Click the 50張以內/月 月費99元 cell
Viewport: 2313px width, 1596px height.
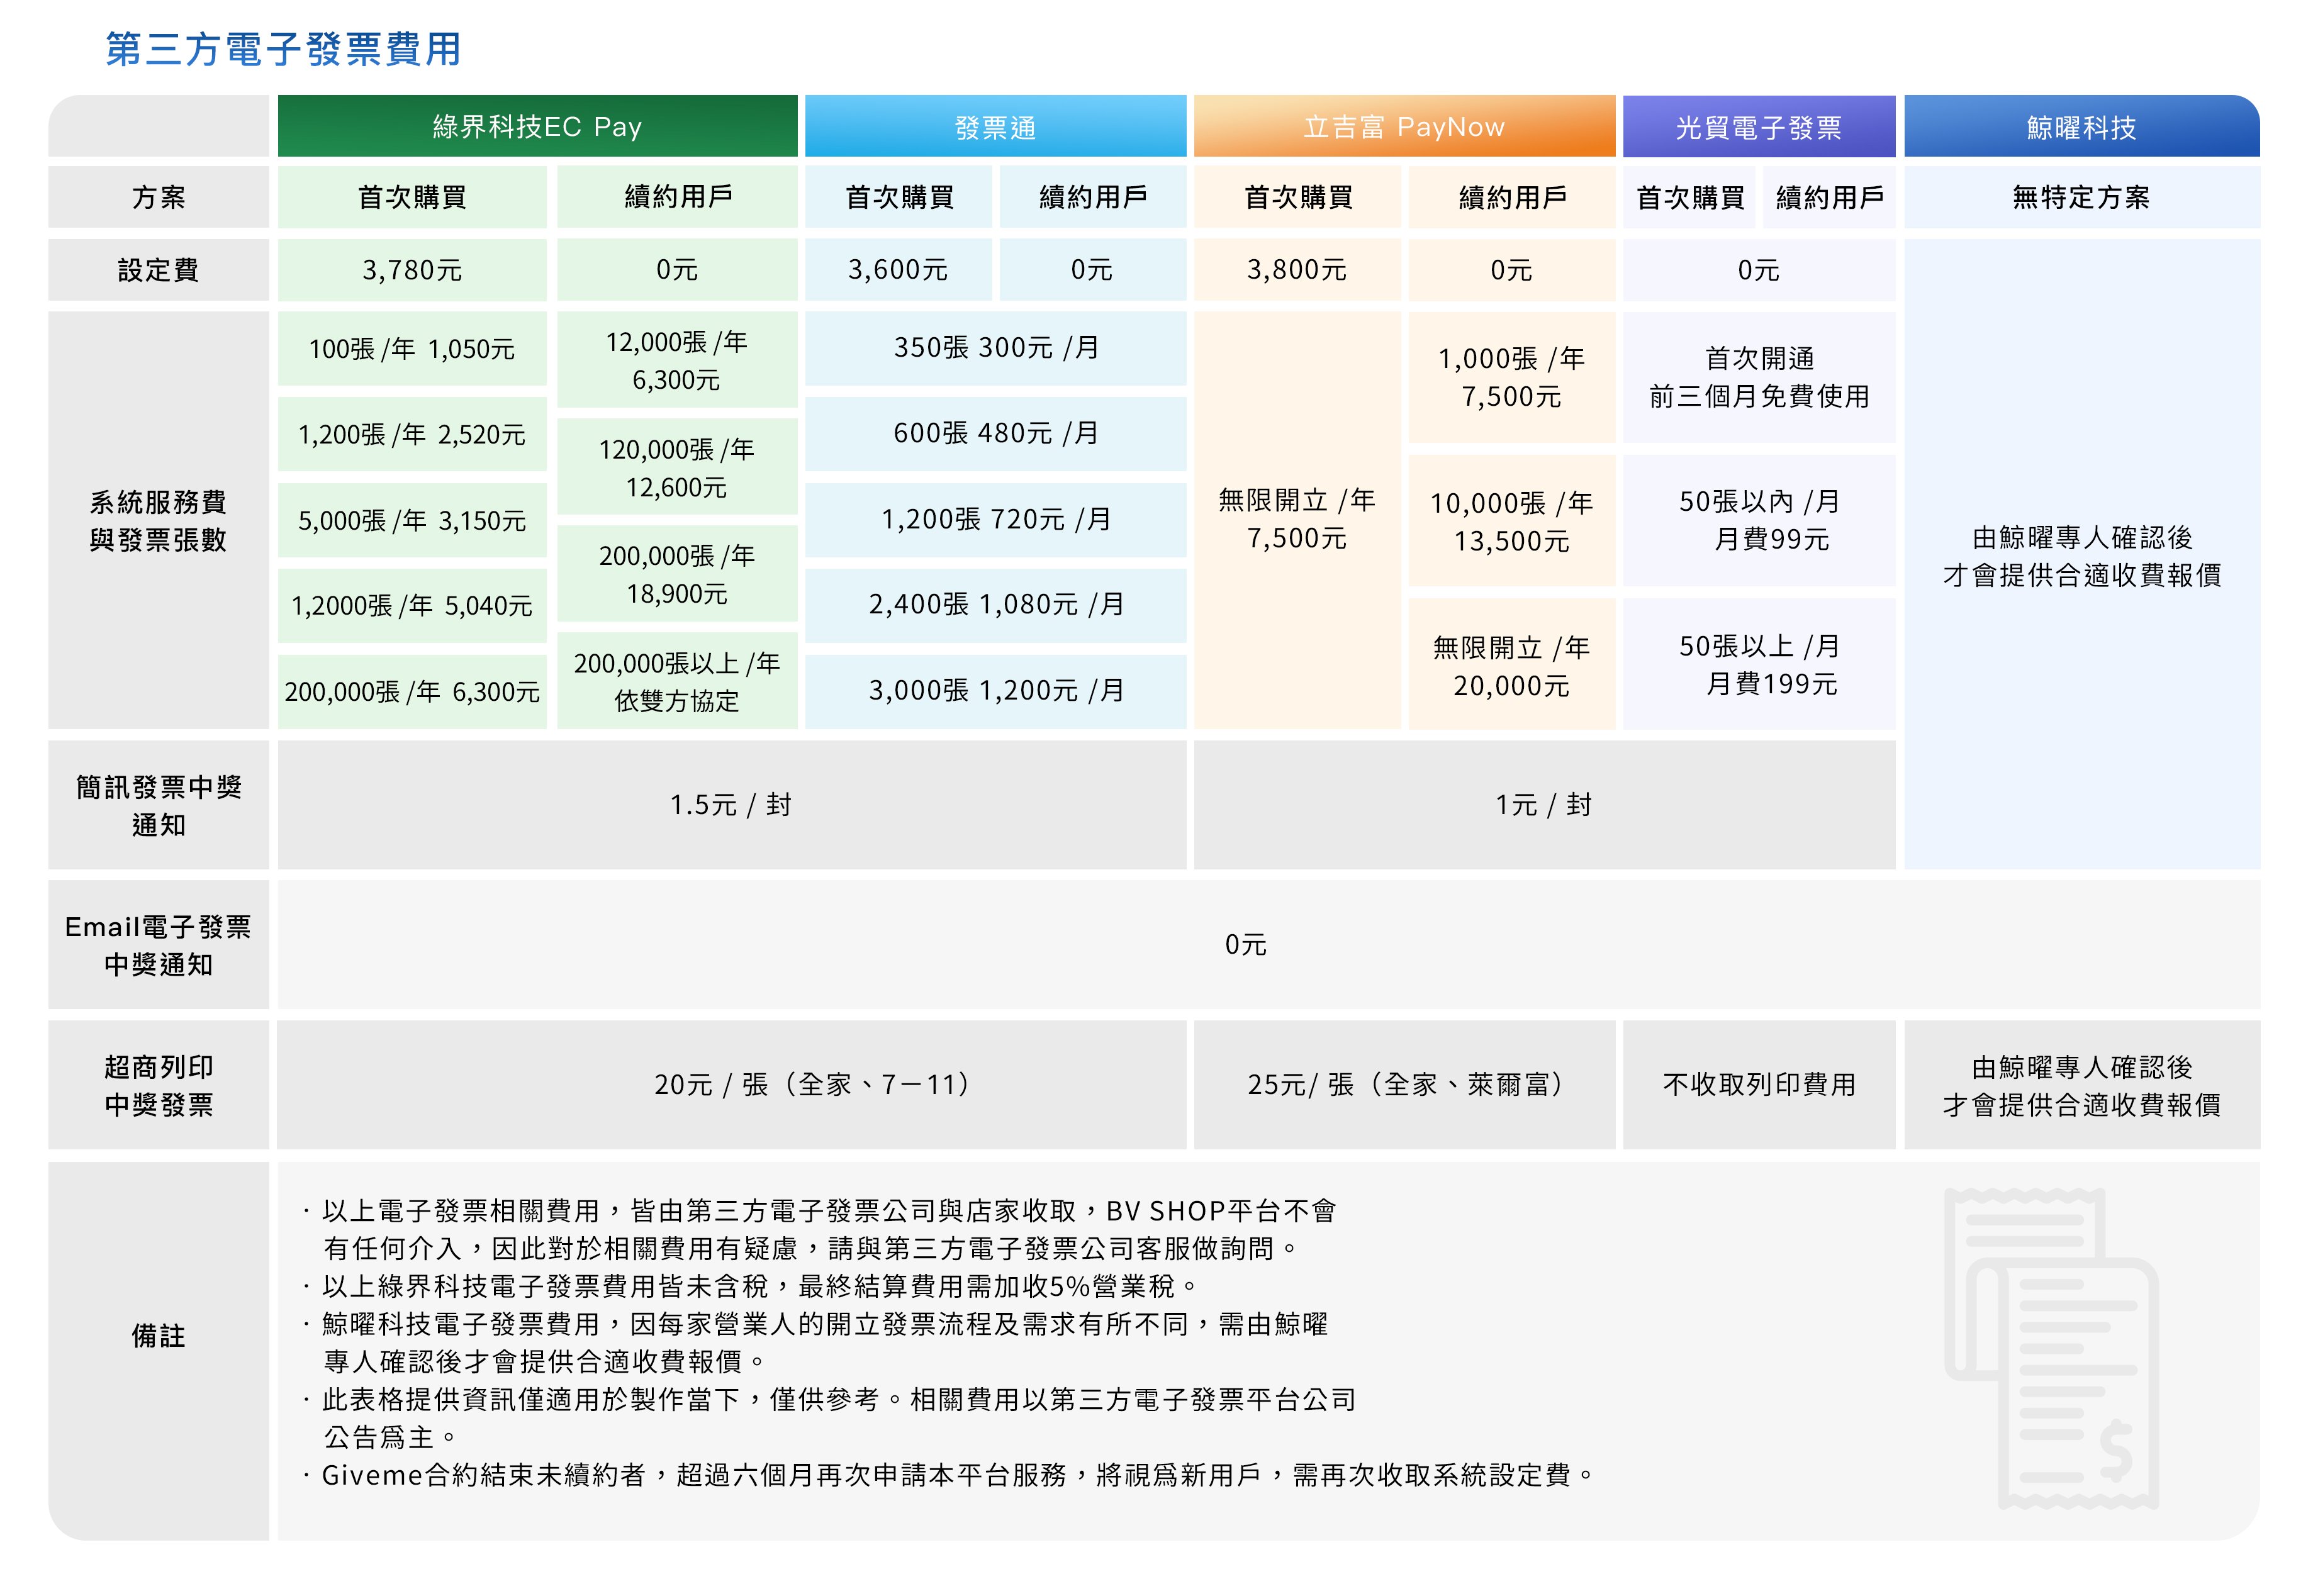(x=1758, y=521)
